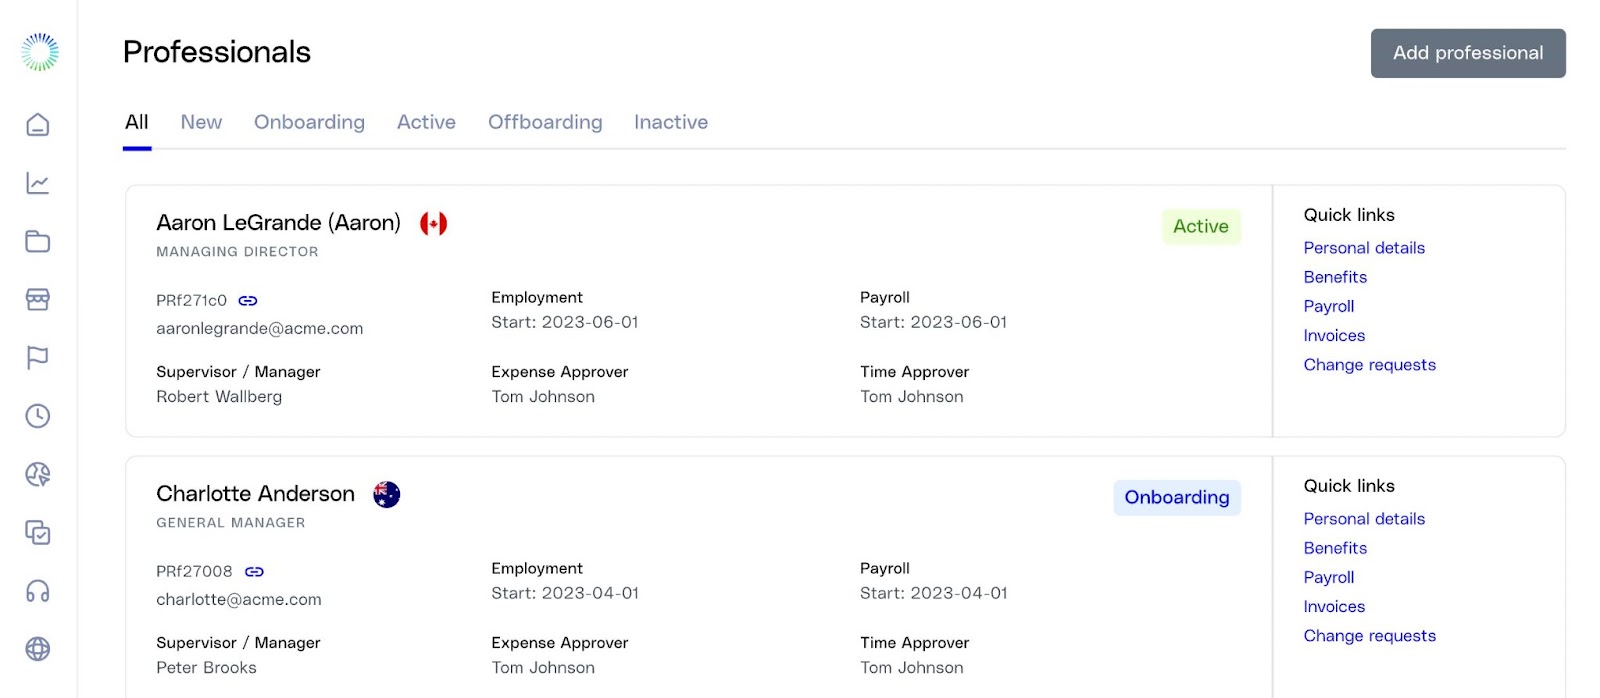
Task: Click the Add professional button
Action: [x=1468, y=53]
